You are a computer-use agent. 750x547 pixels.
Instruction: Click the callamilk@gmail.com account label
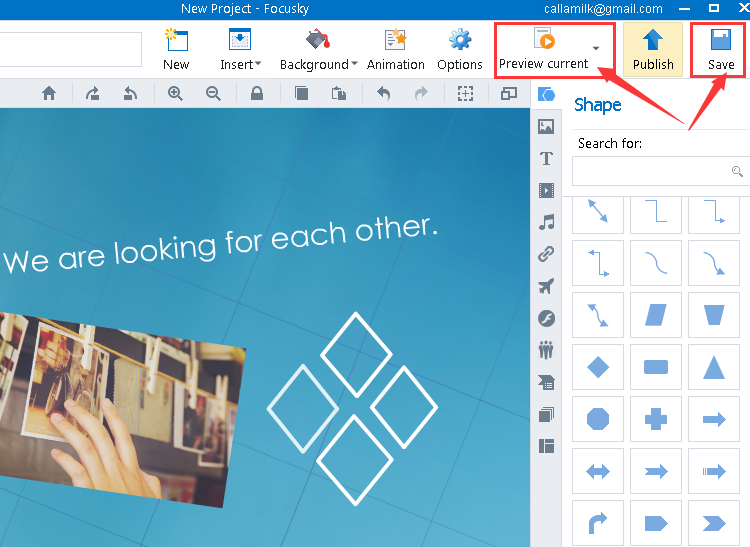click(x=603, y=9)
